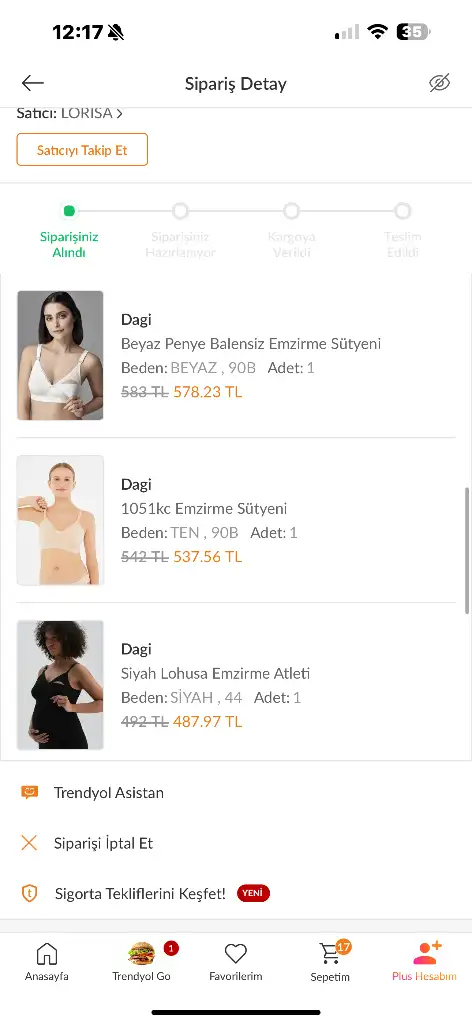Open the Sepetim cart icon
This screenshot has height=1024, width=472.
pyautogui.click(x=330, y=954)
